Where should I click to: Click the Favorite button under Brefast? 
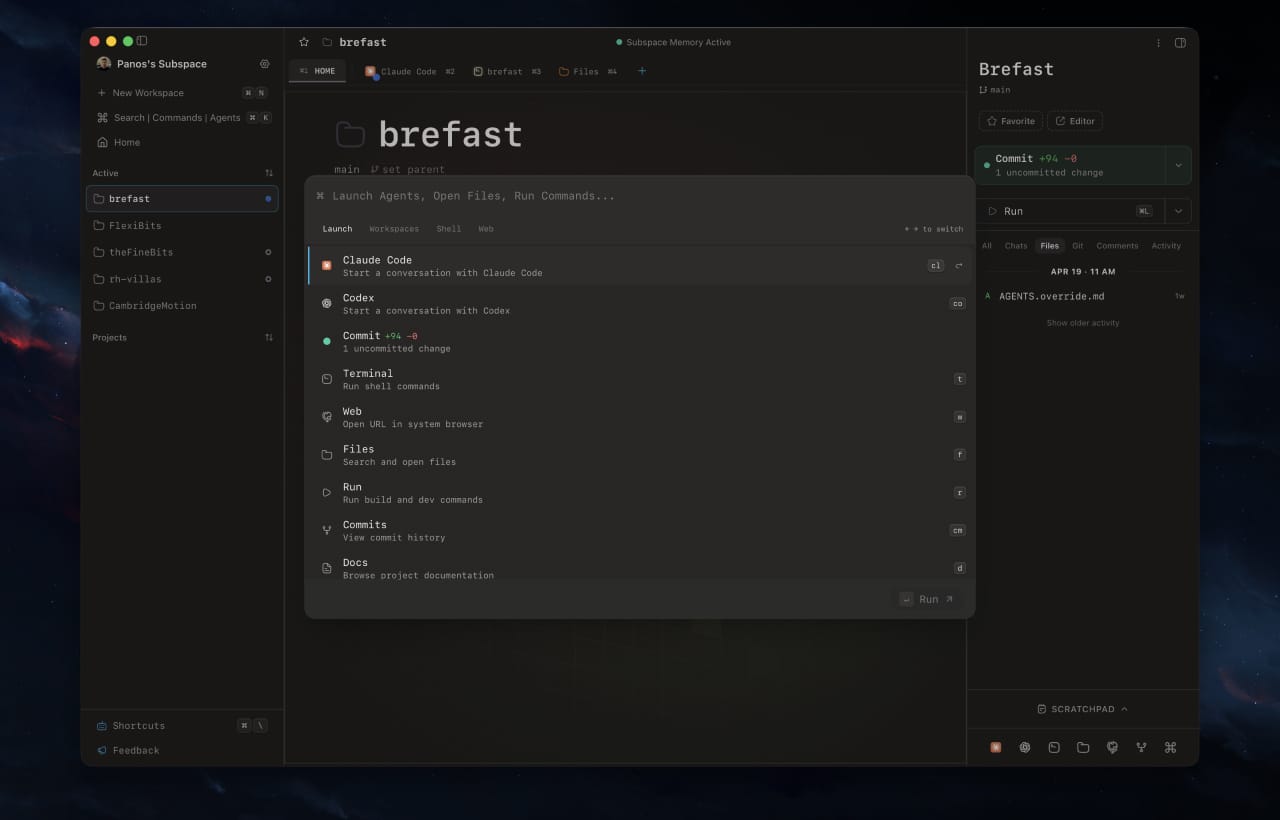click(1010, 120)
